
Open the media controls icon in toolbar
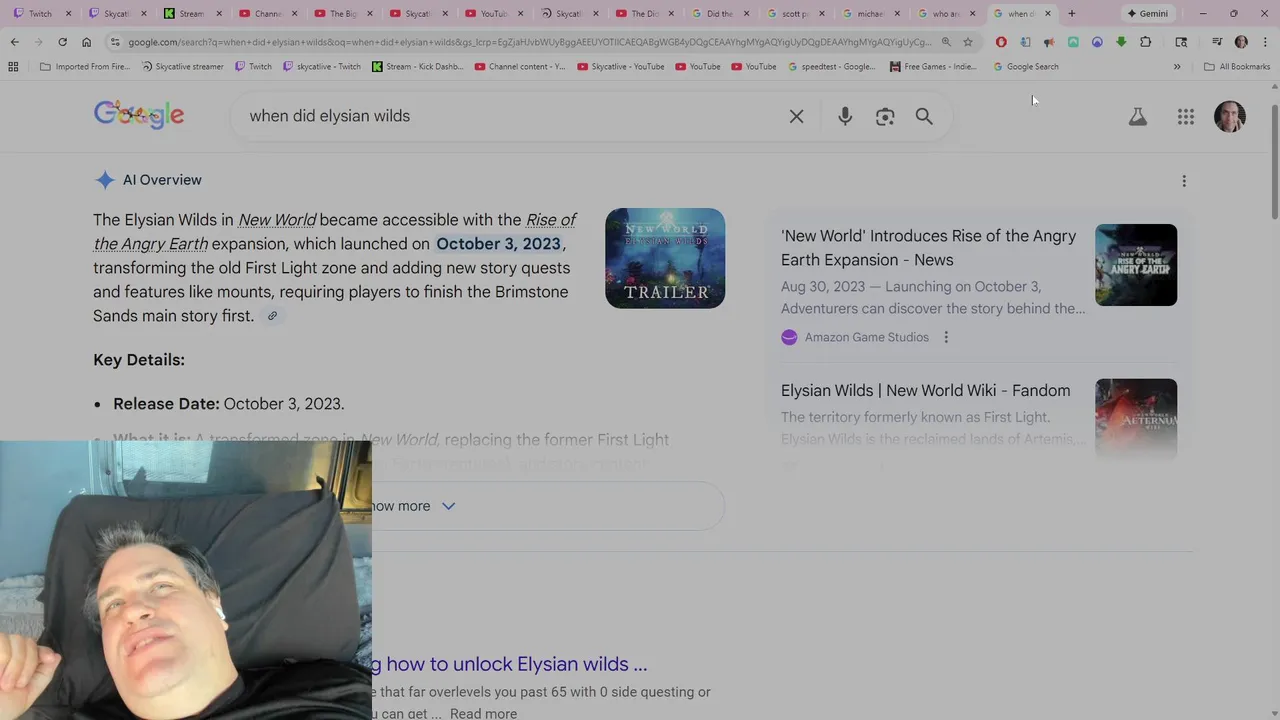(1217, 42)
